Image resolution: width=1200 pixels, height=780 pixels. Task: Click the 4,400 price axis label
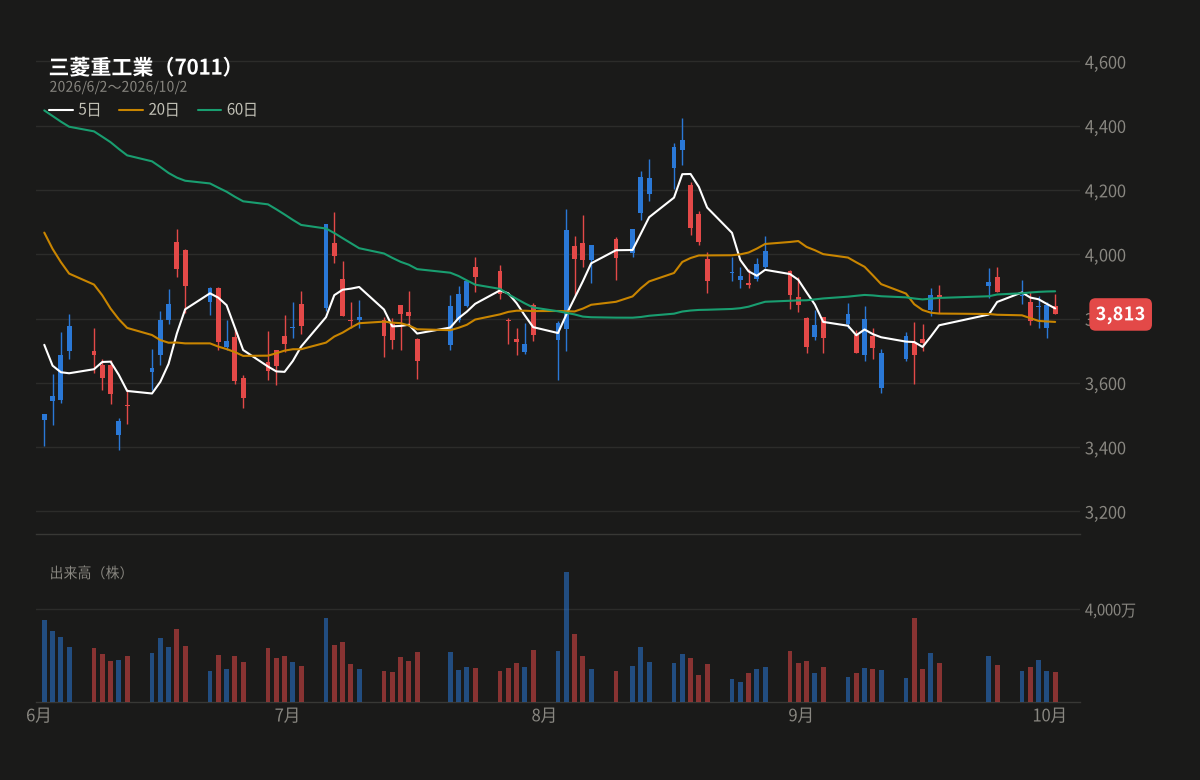(x=1105, y=127)
